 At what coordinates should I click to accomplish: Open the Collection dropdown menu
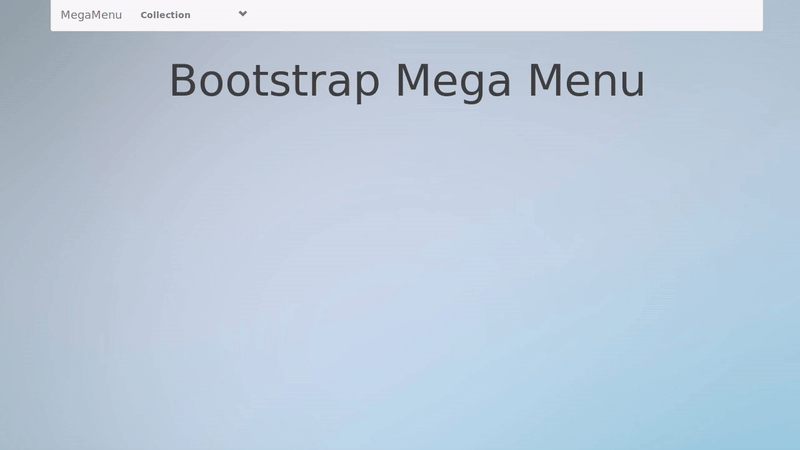tap(165, 15)
